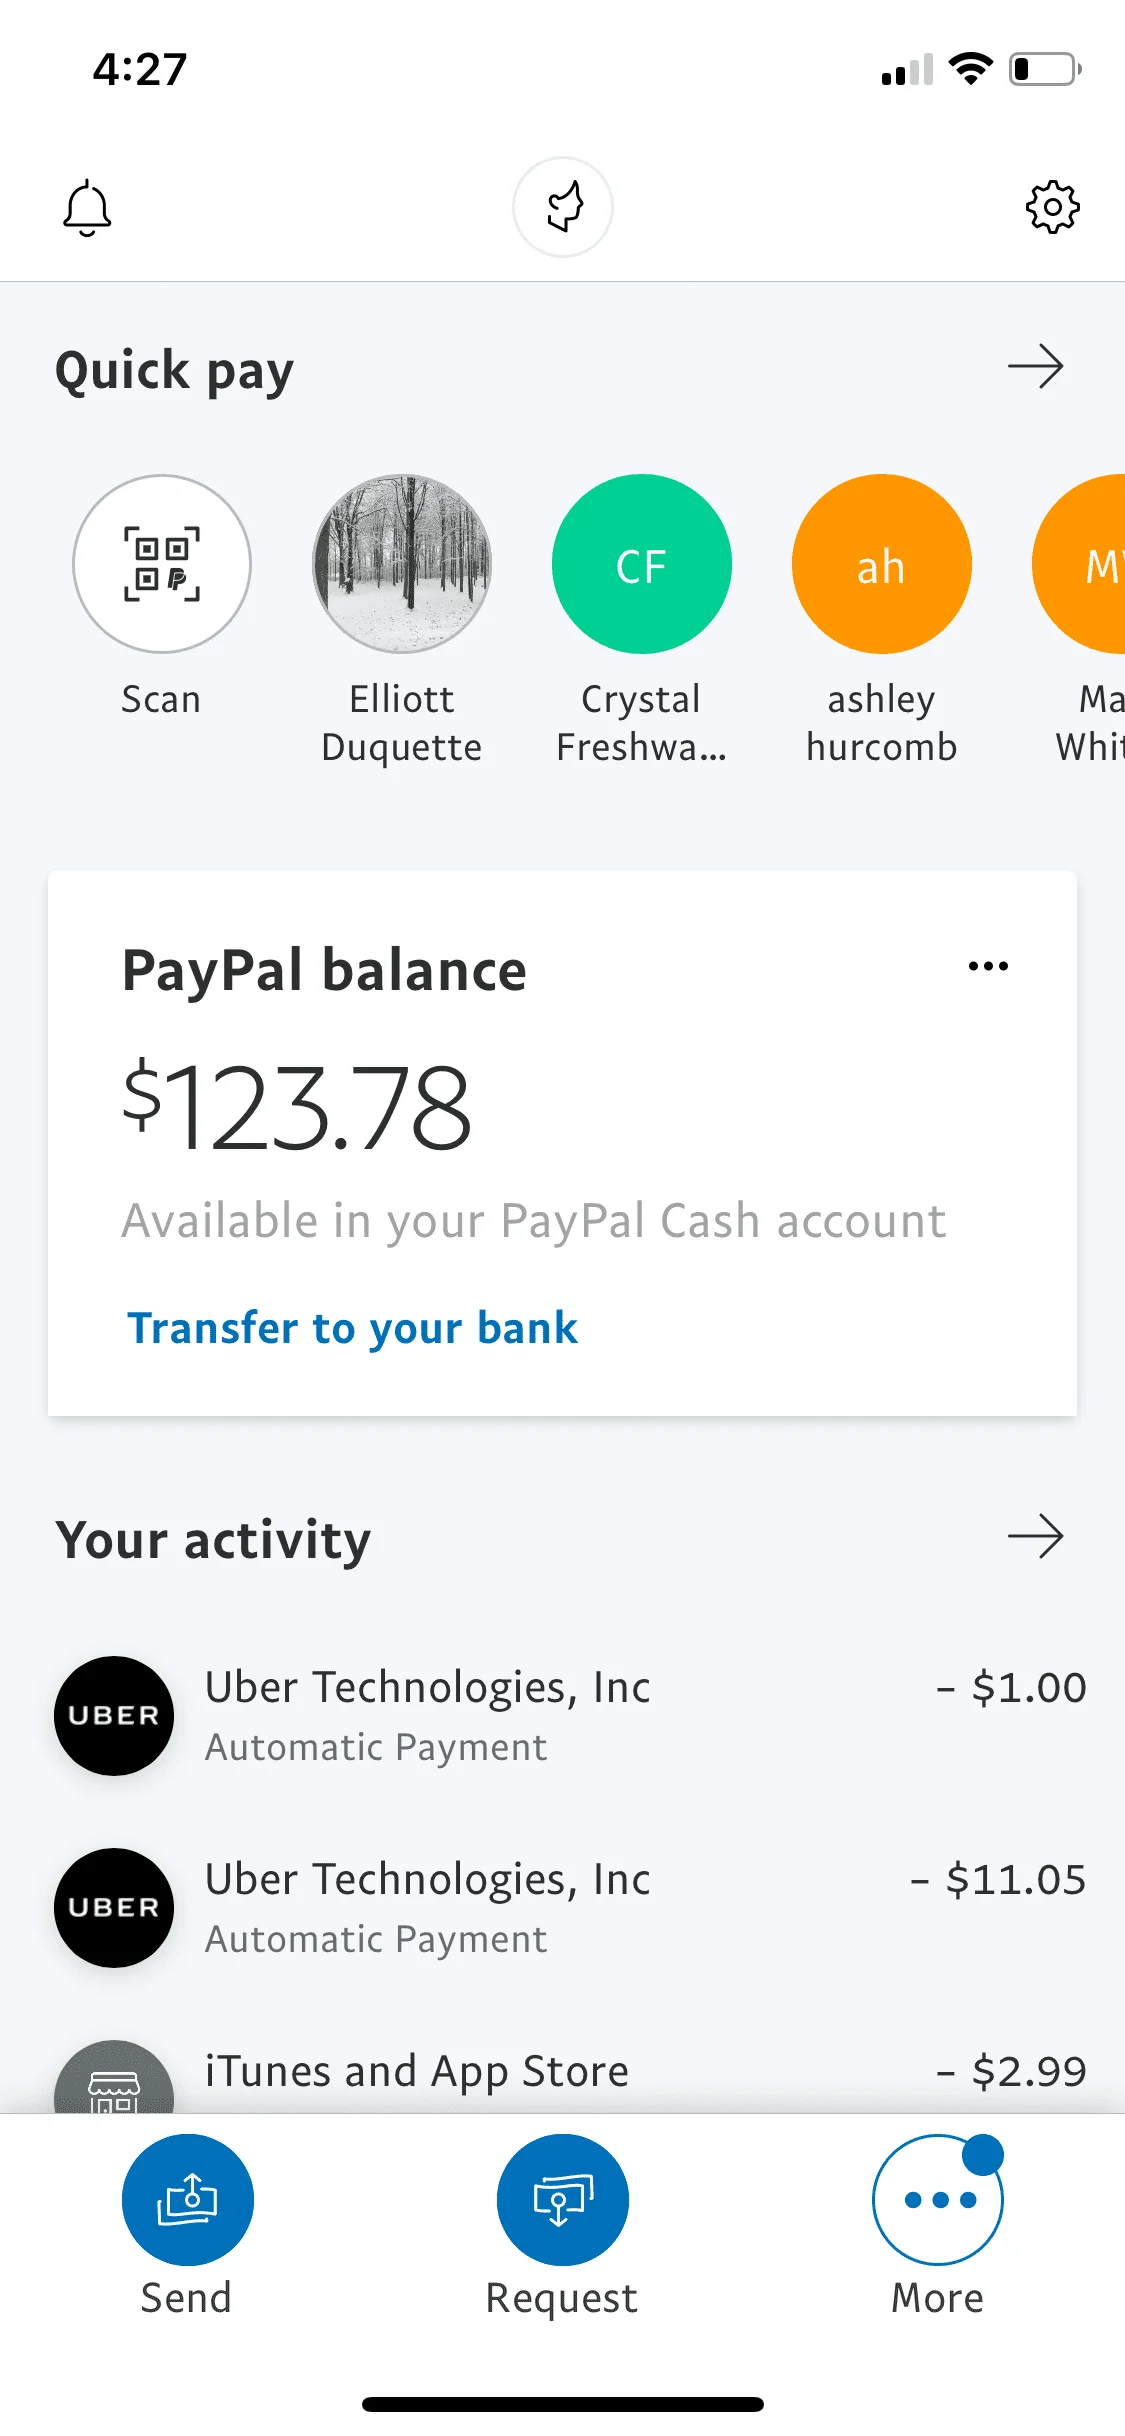This screenshot has height=2436, width=1125.
Task: Tap the Request money icon
Action: tap(563, 2200)
